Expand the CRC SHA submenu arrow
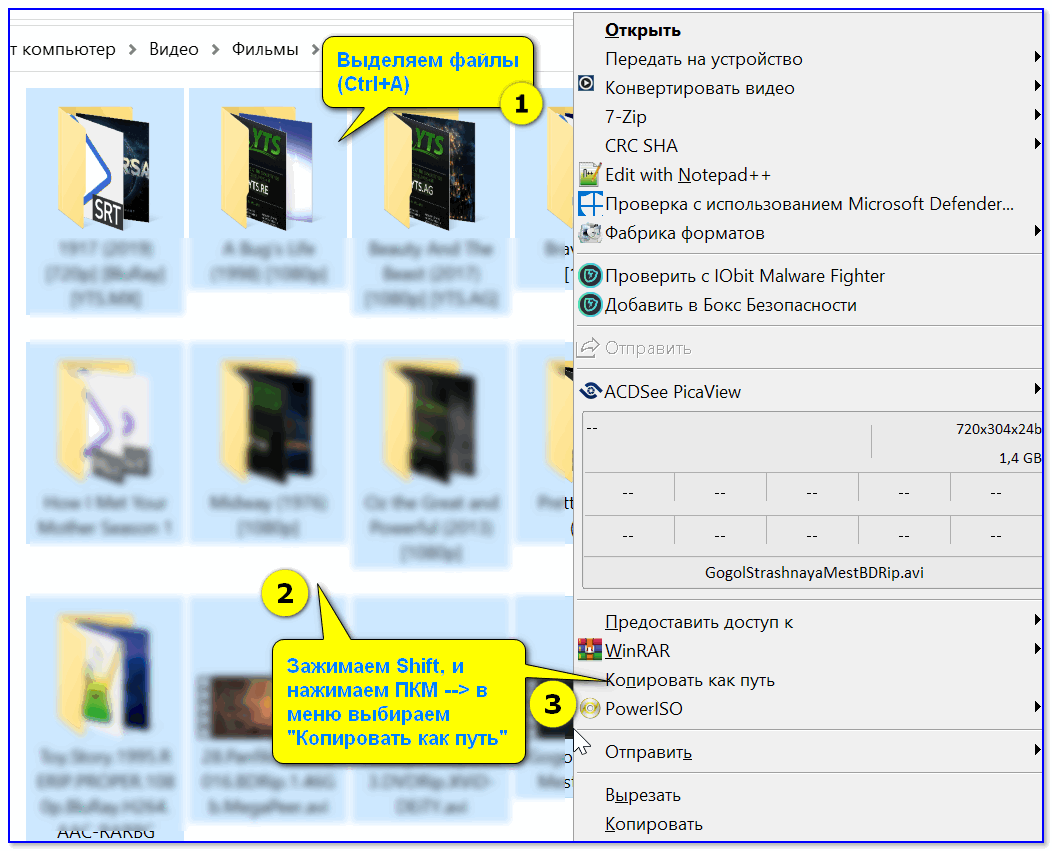The image size is (1052, 851). click(1037, 144)
